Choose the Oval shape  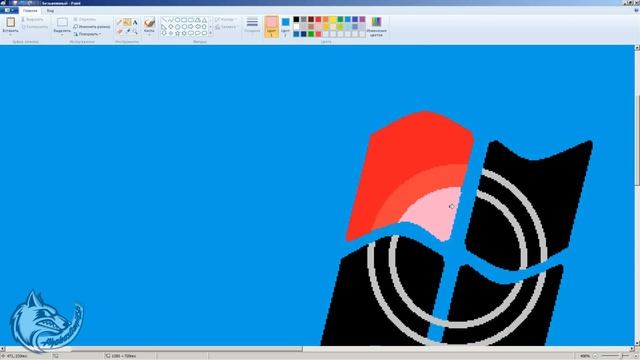tap(178, 20)
